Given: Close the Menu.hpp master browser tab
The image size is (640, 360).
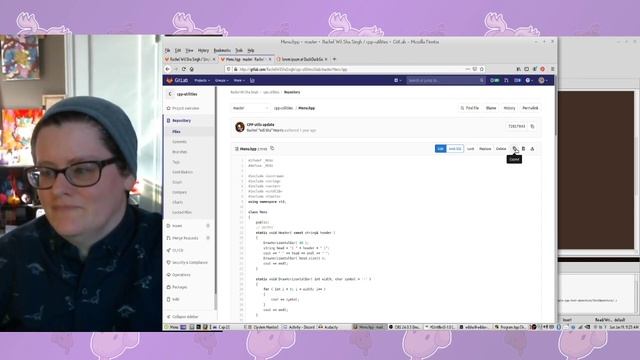Looking at the screenshot, I should tap(270, 59).
